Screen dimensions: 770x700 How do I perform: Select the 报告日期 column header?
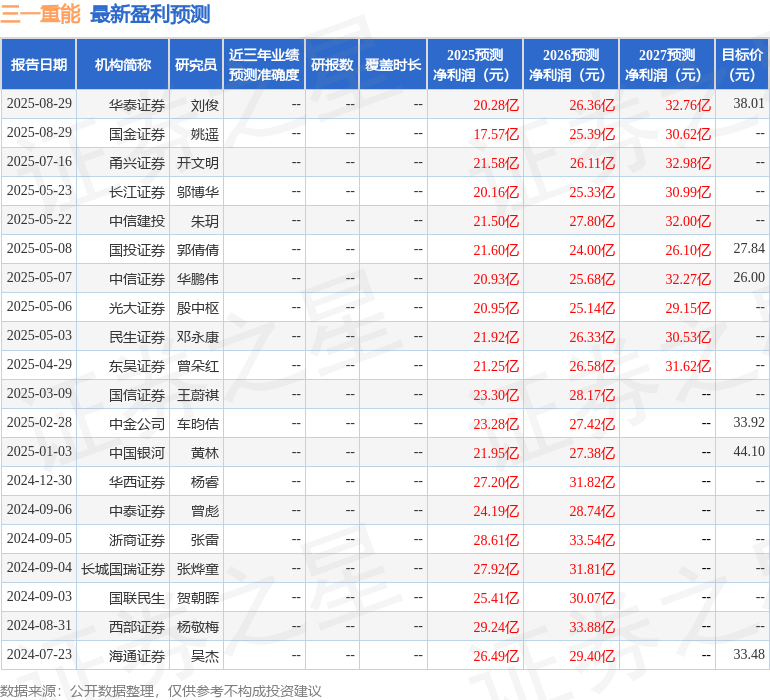pos(39,64)
